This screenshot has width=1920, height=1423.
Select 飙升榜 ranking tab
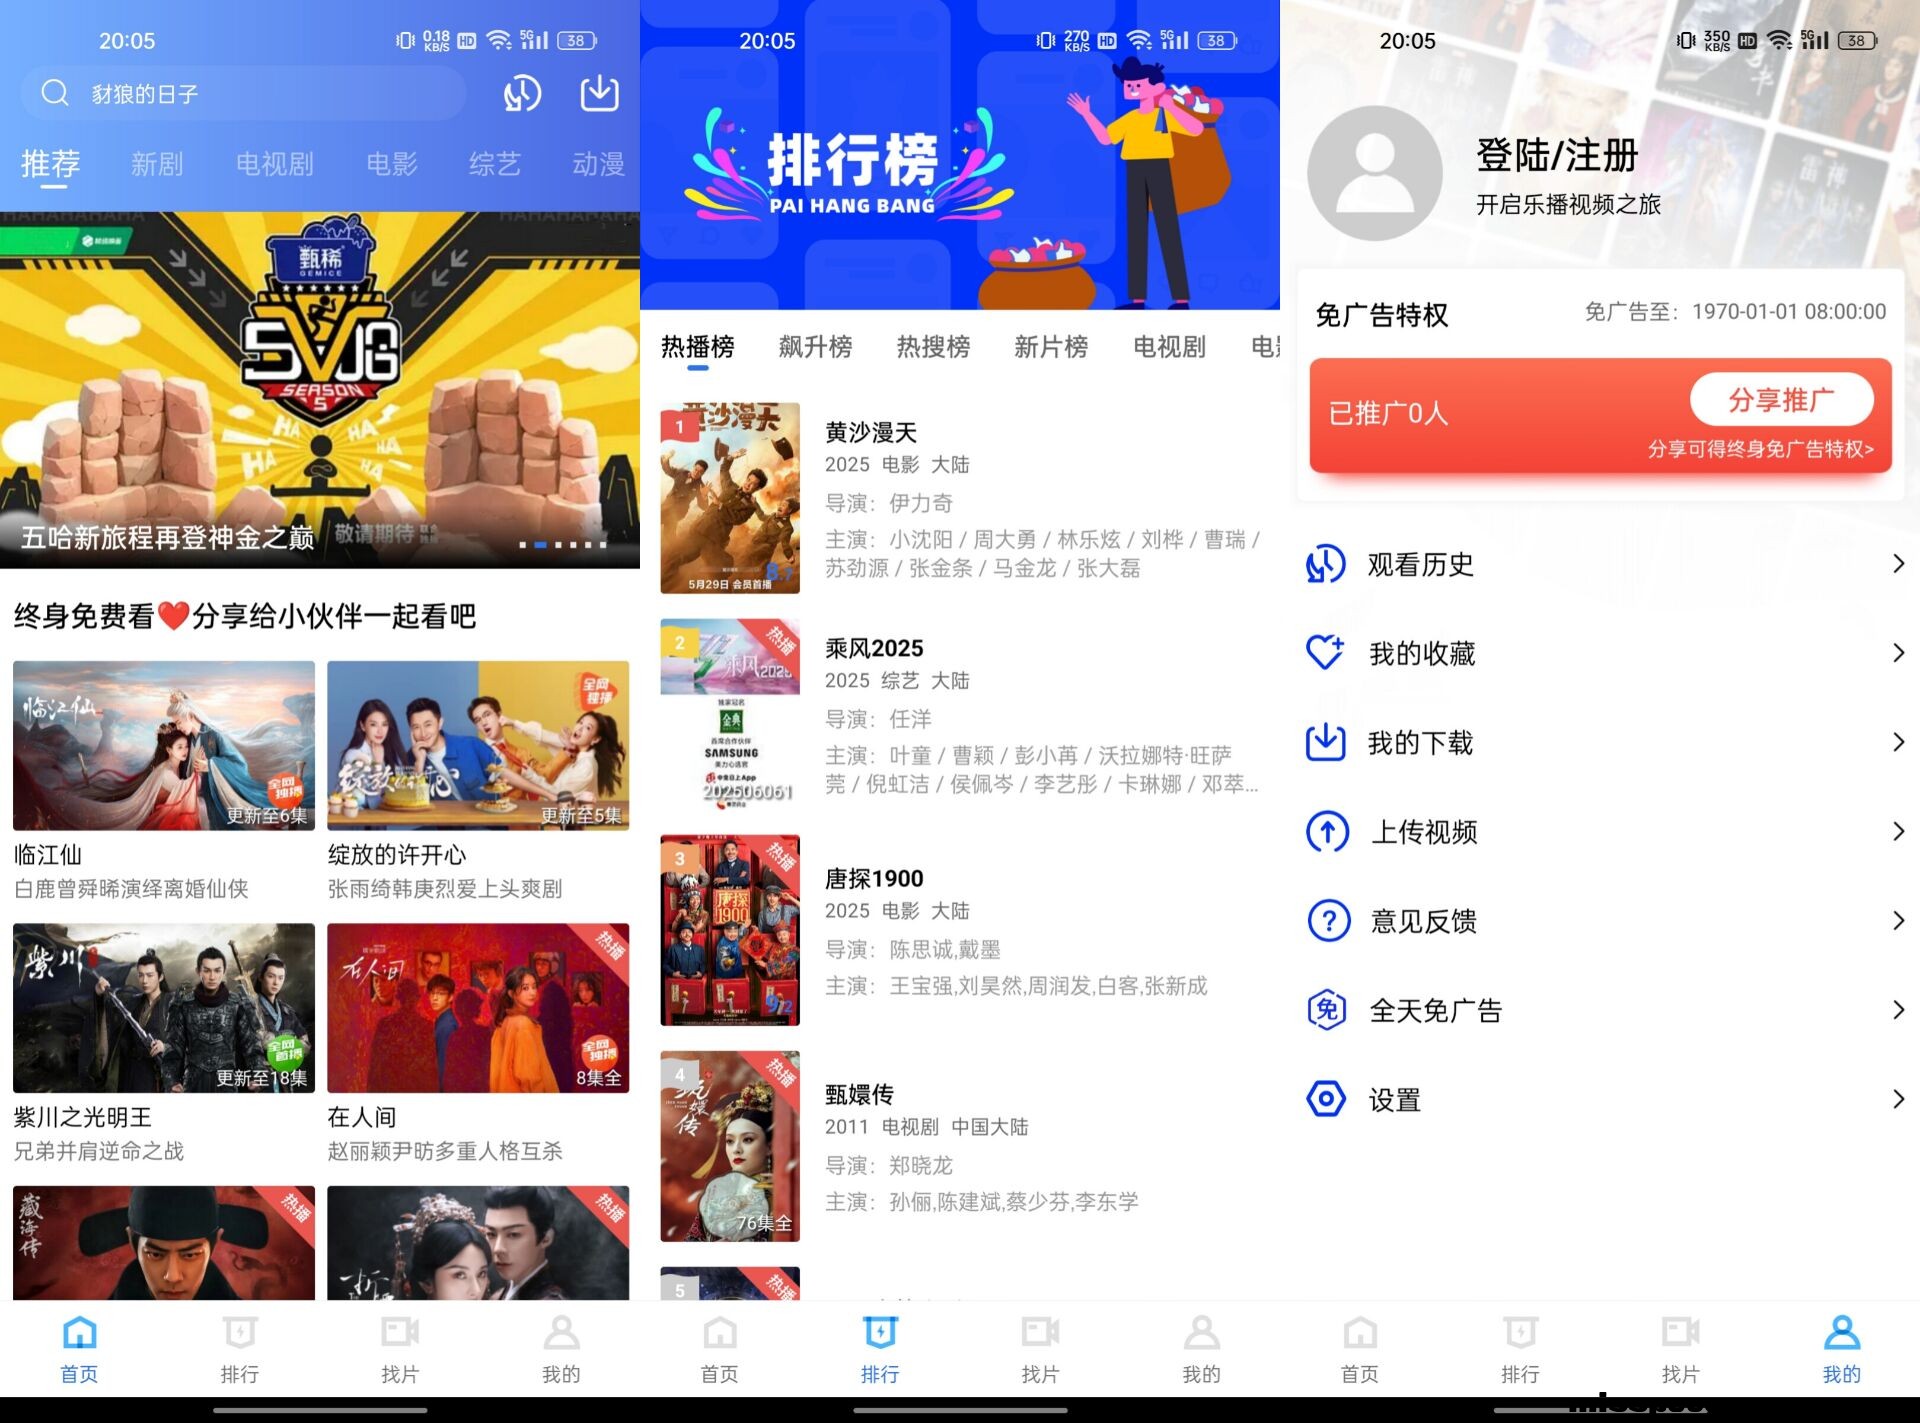[x=815, y=347]
